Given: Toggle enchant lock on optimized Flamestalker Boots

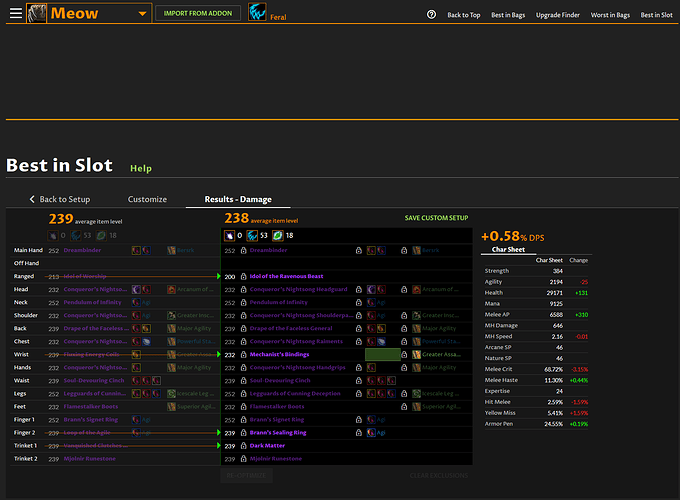Looking at the screenshot, I should pos(404,406).
